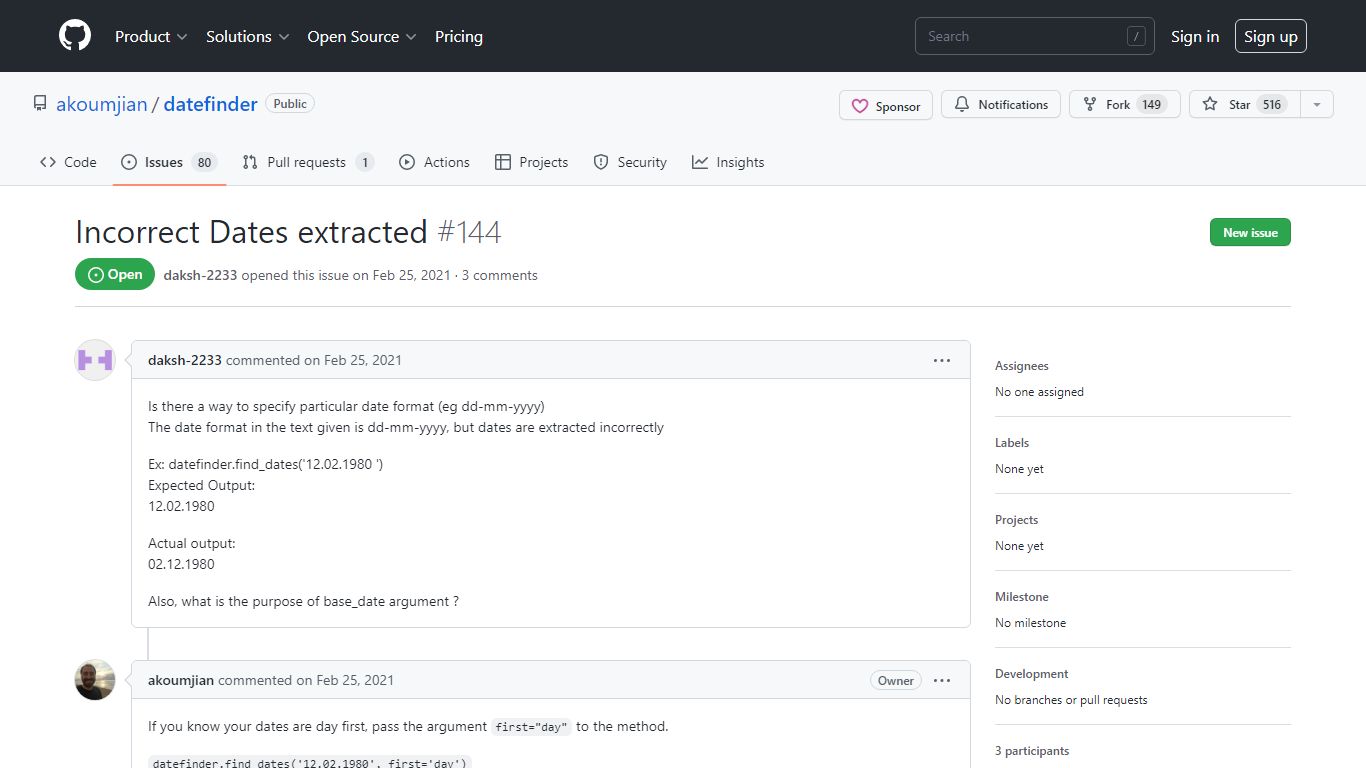Focus the Search input field
Screen dimensions: 1366x768
(x=1035, y=36)
